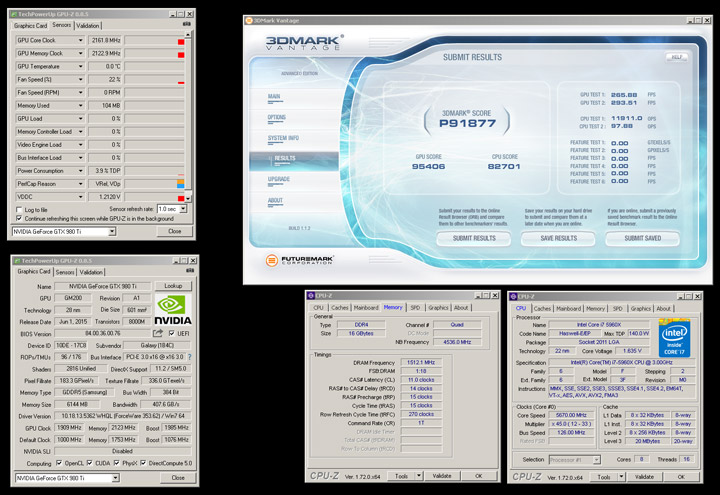Click the SUBMIT SAVED button

[x=642, y=238]
